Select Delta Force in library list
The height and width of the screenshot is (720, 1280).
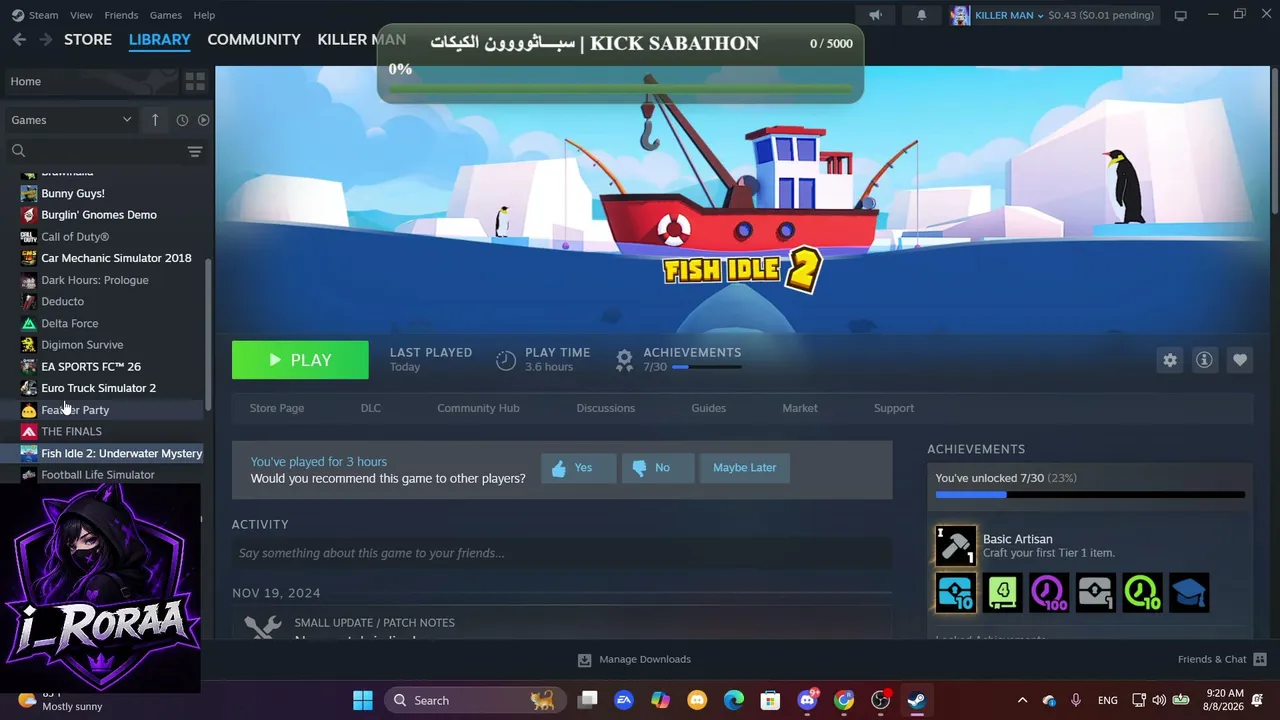point(69,323)
